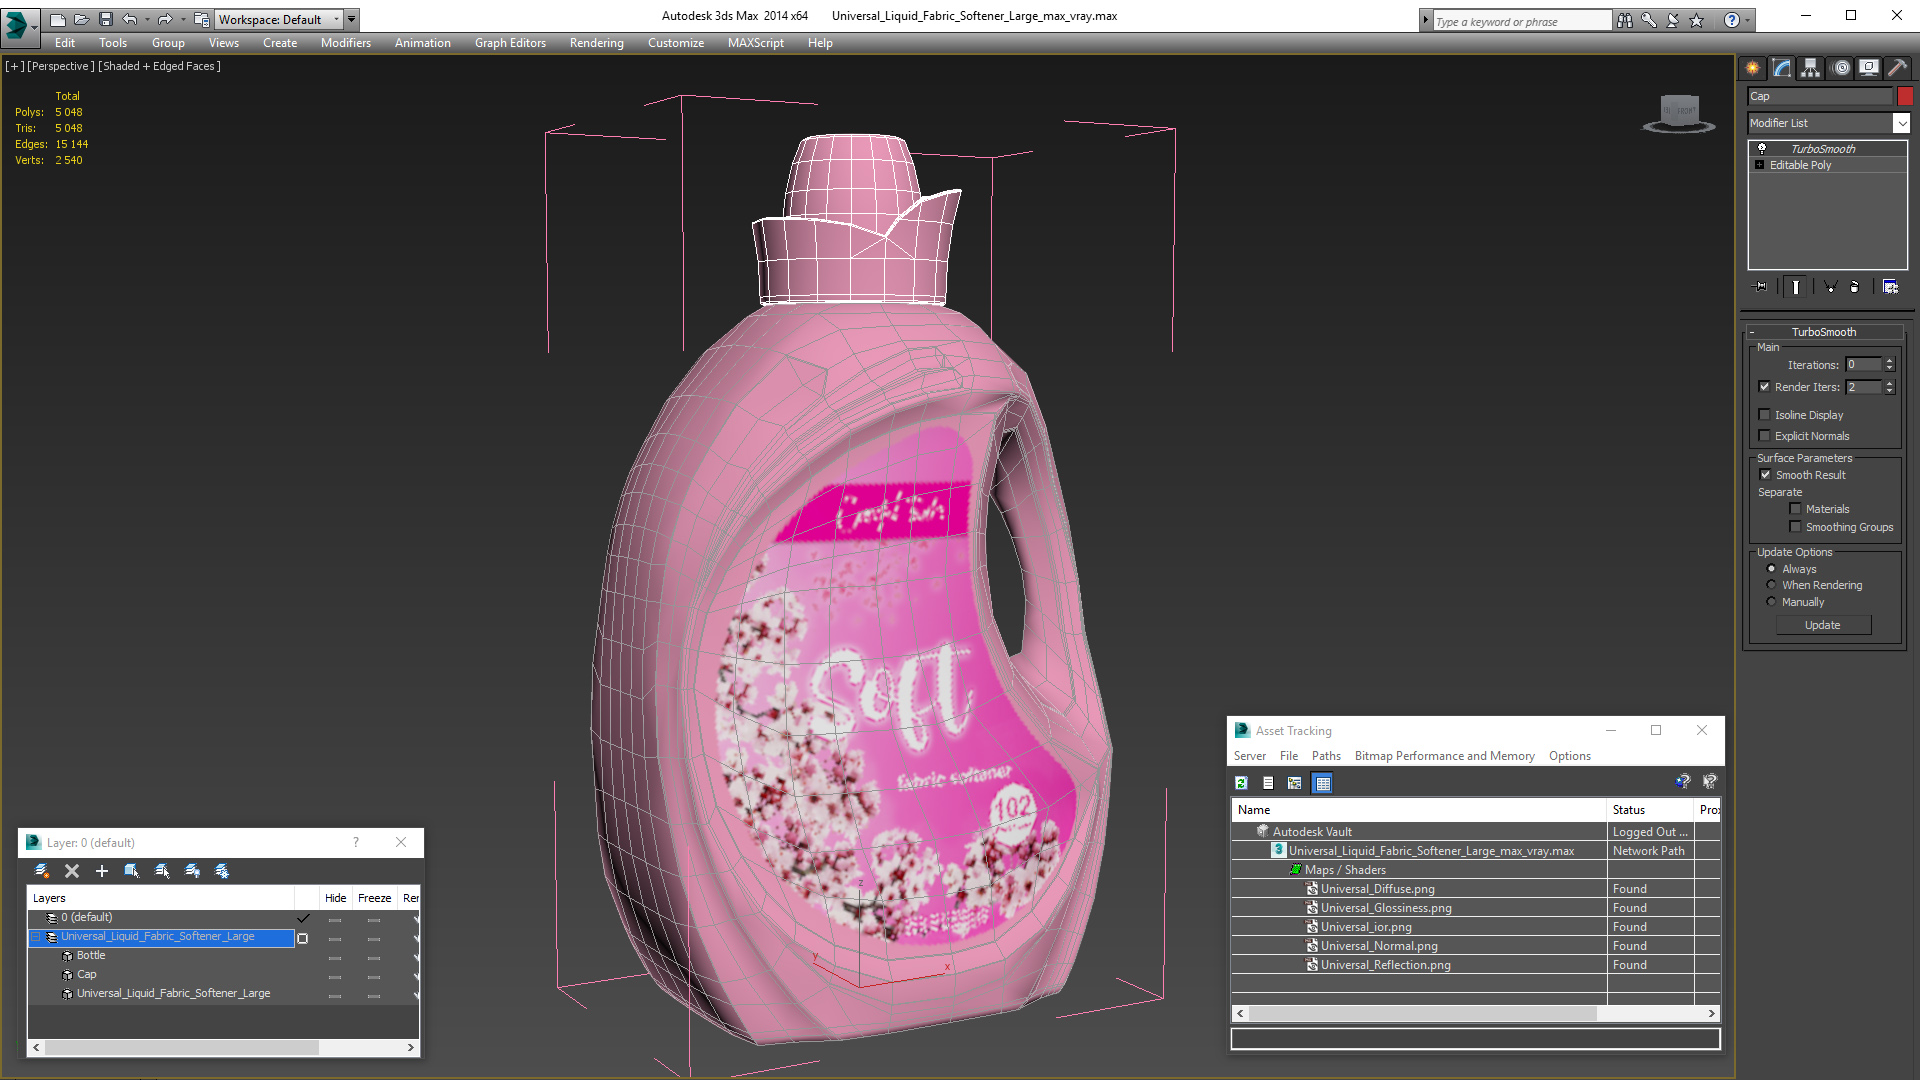
Task: Click the Pin Stack icon
Action: click(1761, 287)
